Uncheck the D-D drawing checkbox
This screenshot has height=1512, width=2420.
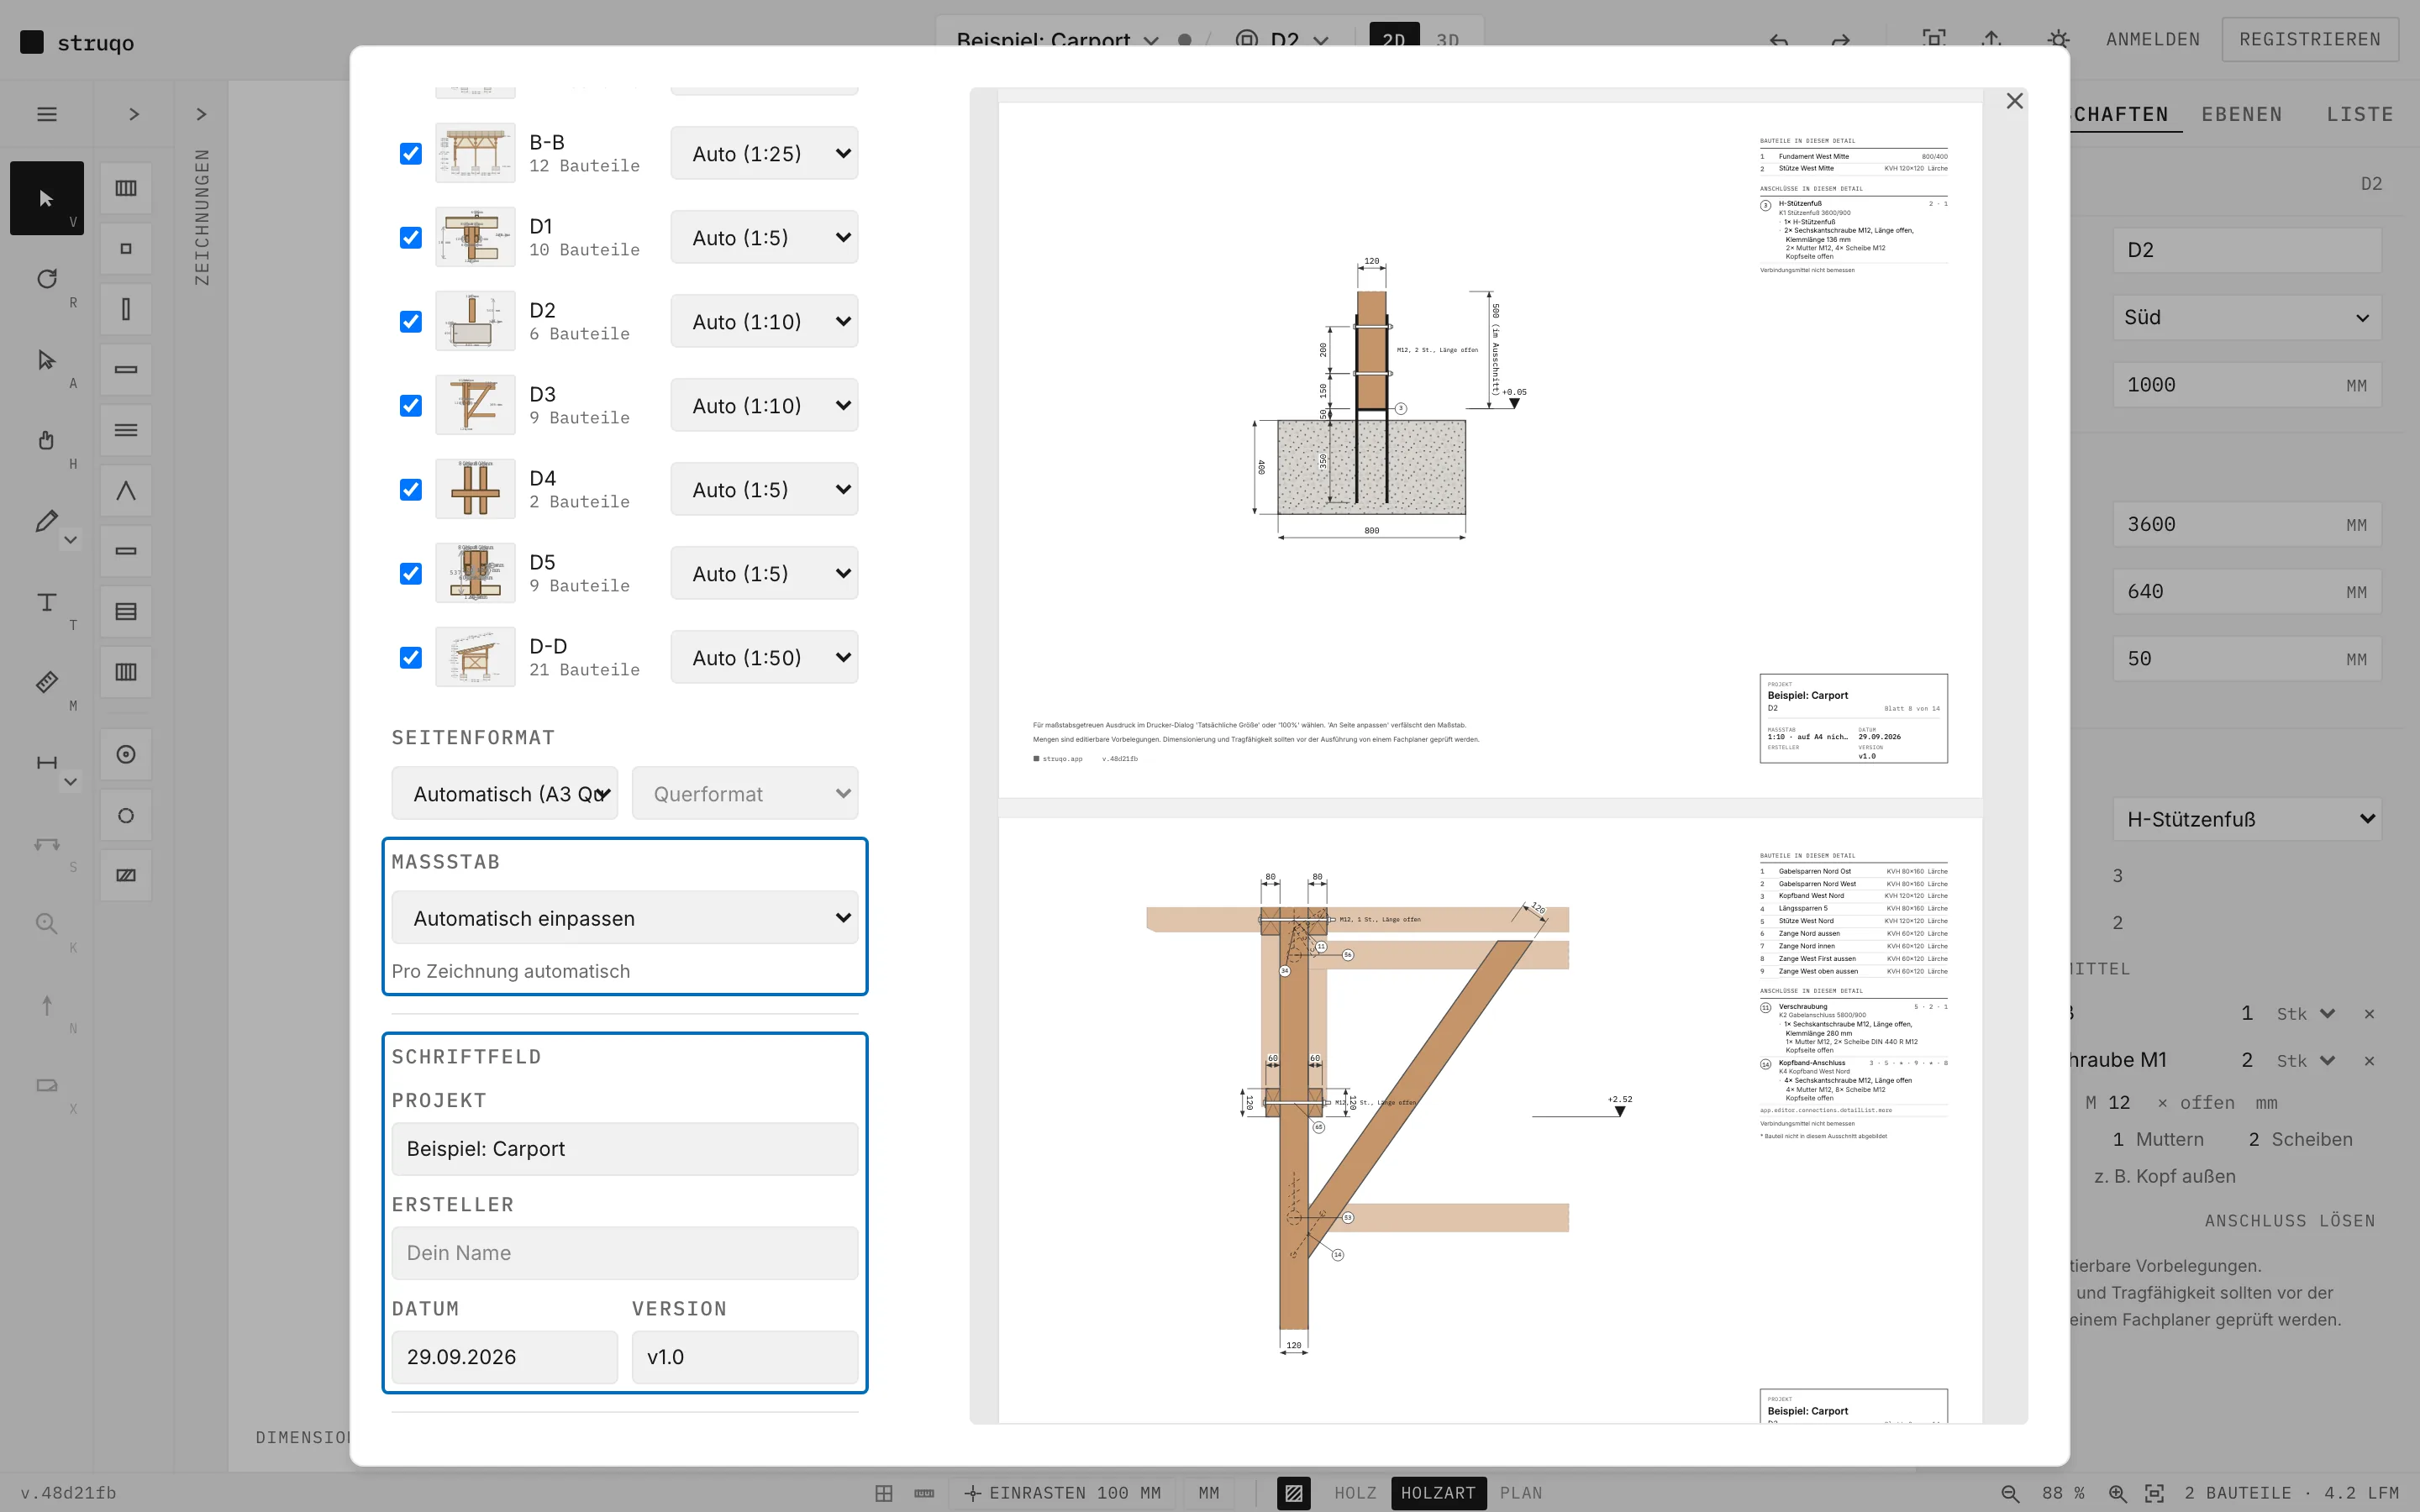point(411,657)
